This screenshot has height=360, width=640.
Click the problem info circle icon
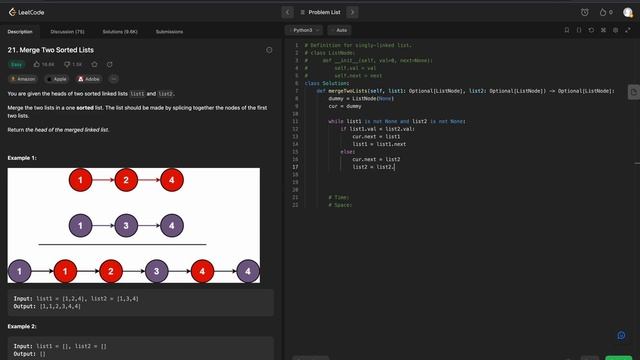coord(269,50)
